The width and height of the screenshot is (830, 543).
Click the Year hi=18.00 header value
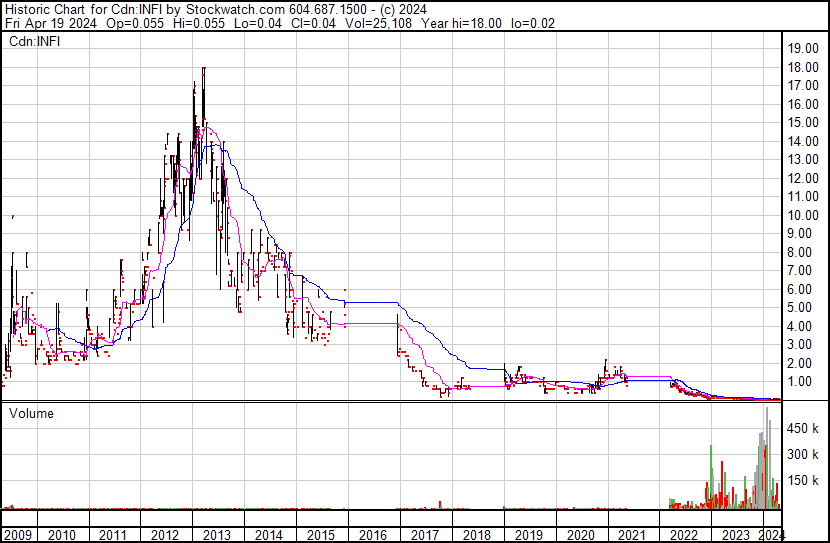click(474, 22)
